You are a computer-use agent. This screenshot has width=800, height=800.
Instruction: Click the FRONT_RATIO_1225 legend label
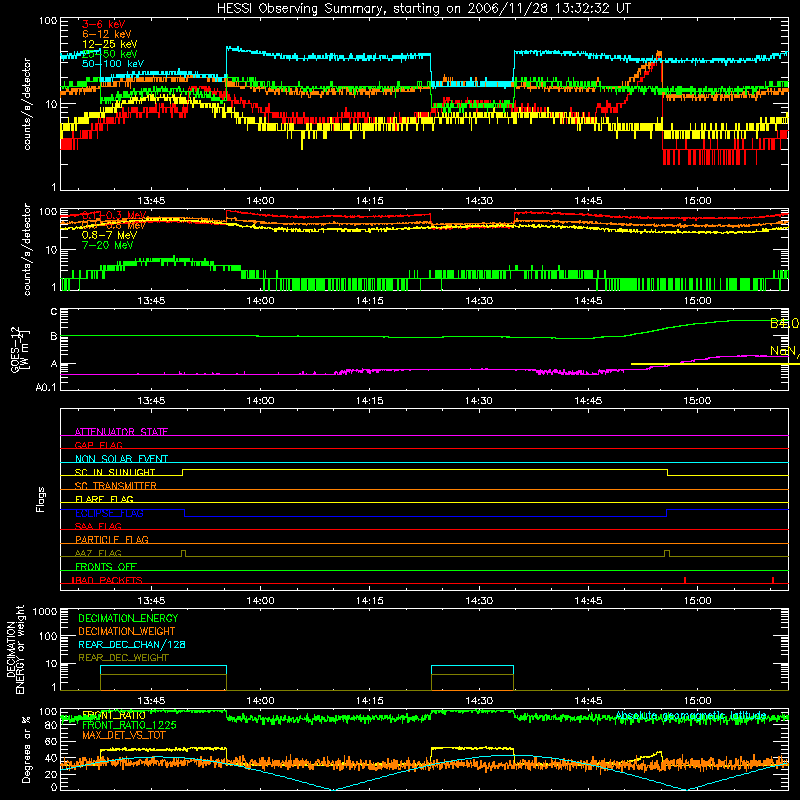point(129,725)
